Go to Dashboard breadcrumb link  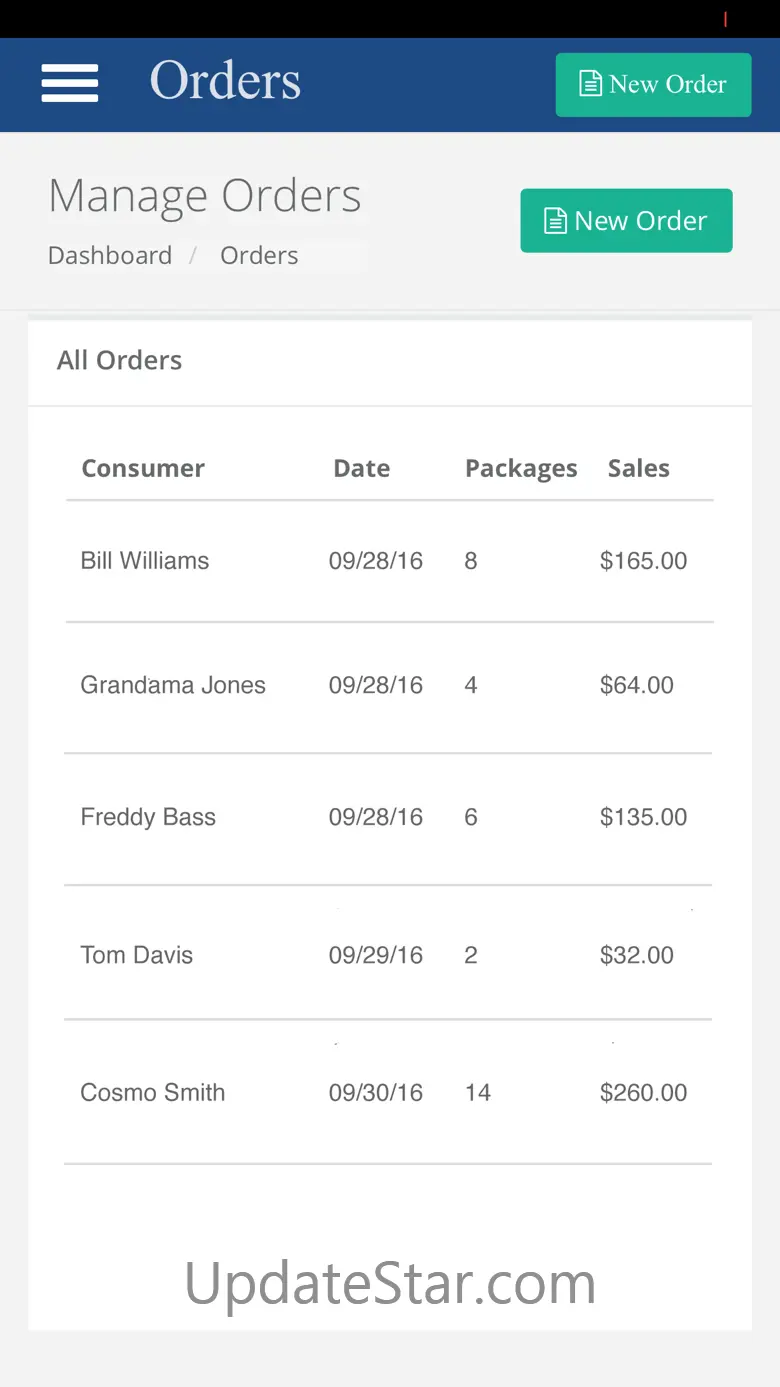[x=110, y=256]
